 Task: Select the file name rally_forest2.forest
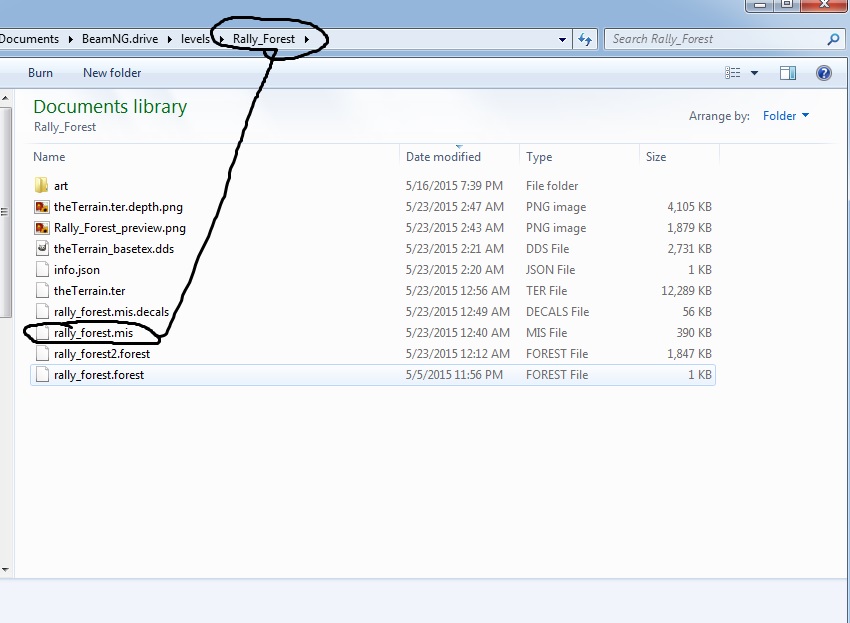(102, 354)
